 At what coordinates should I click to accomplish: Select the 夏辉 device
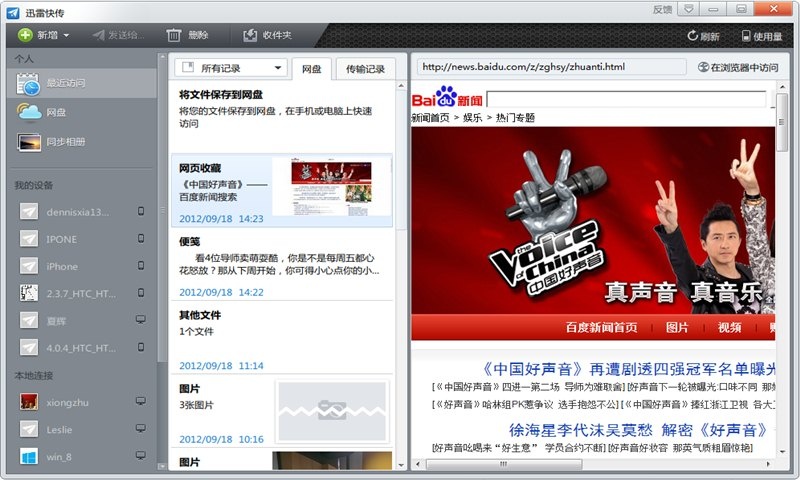82,320
